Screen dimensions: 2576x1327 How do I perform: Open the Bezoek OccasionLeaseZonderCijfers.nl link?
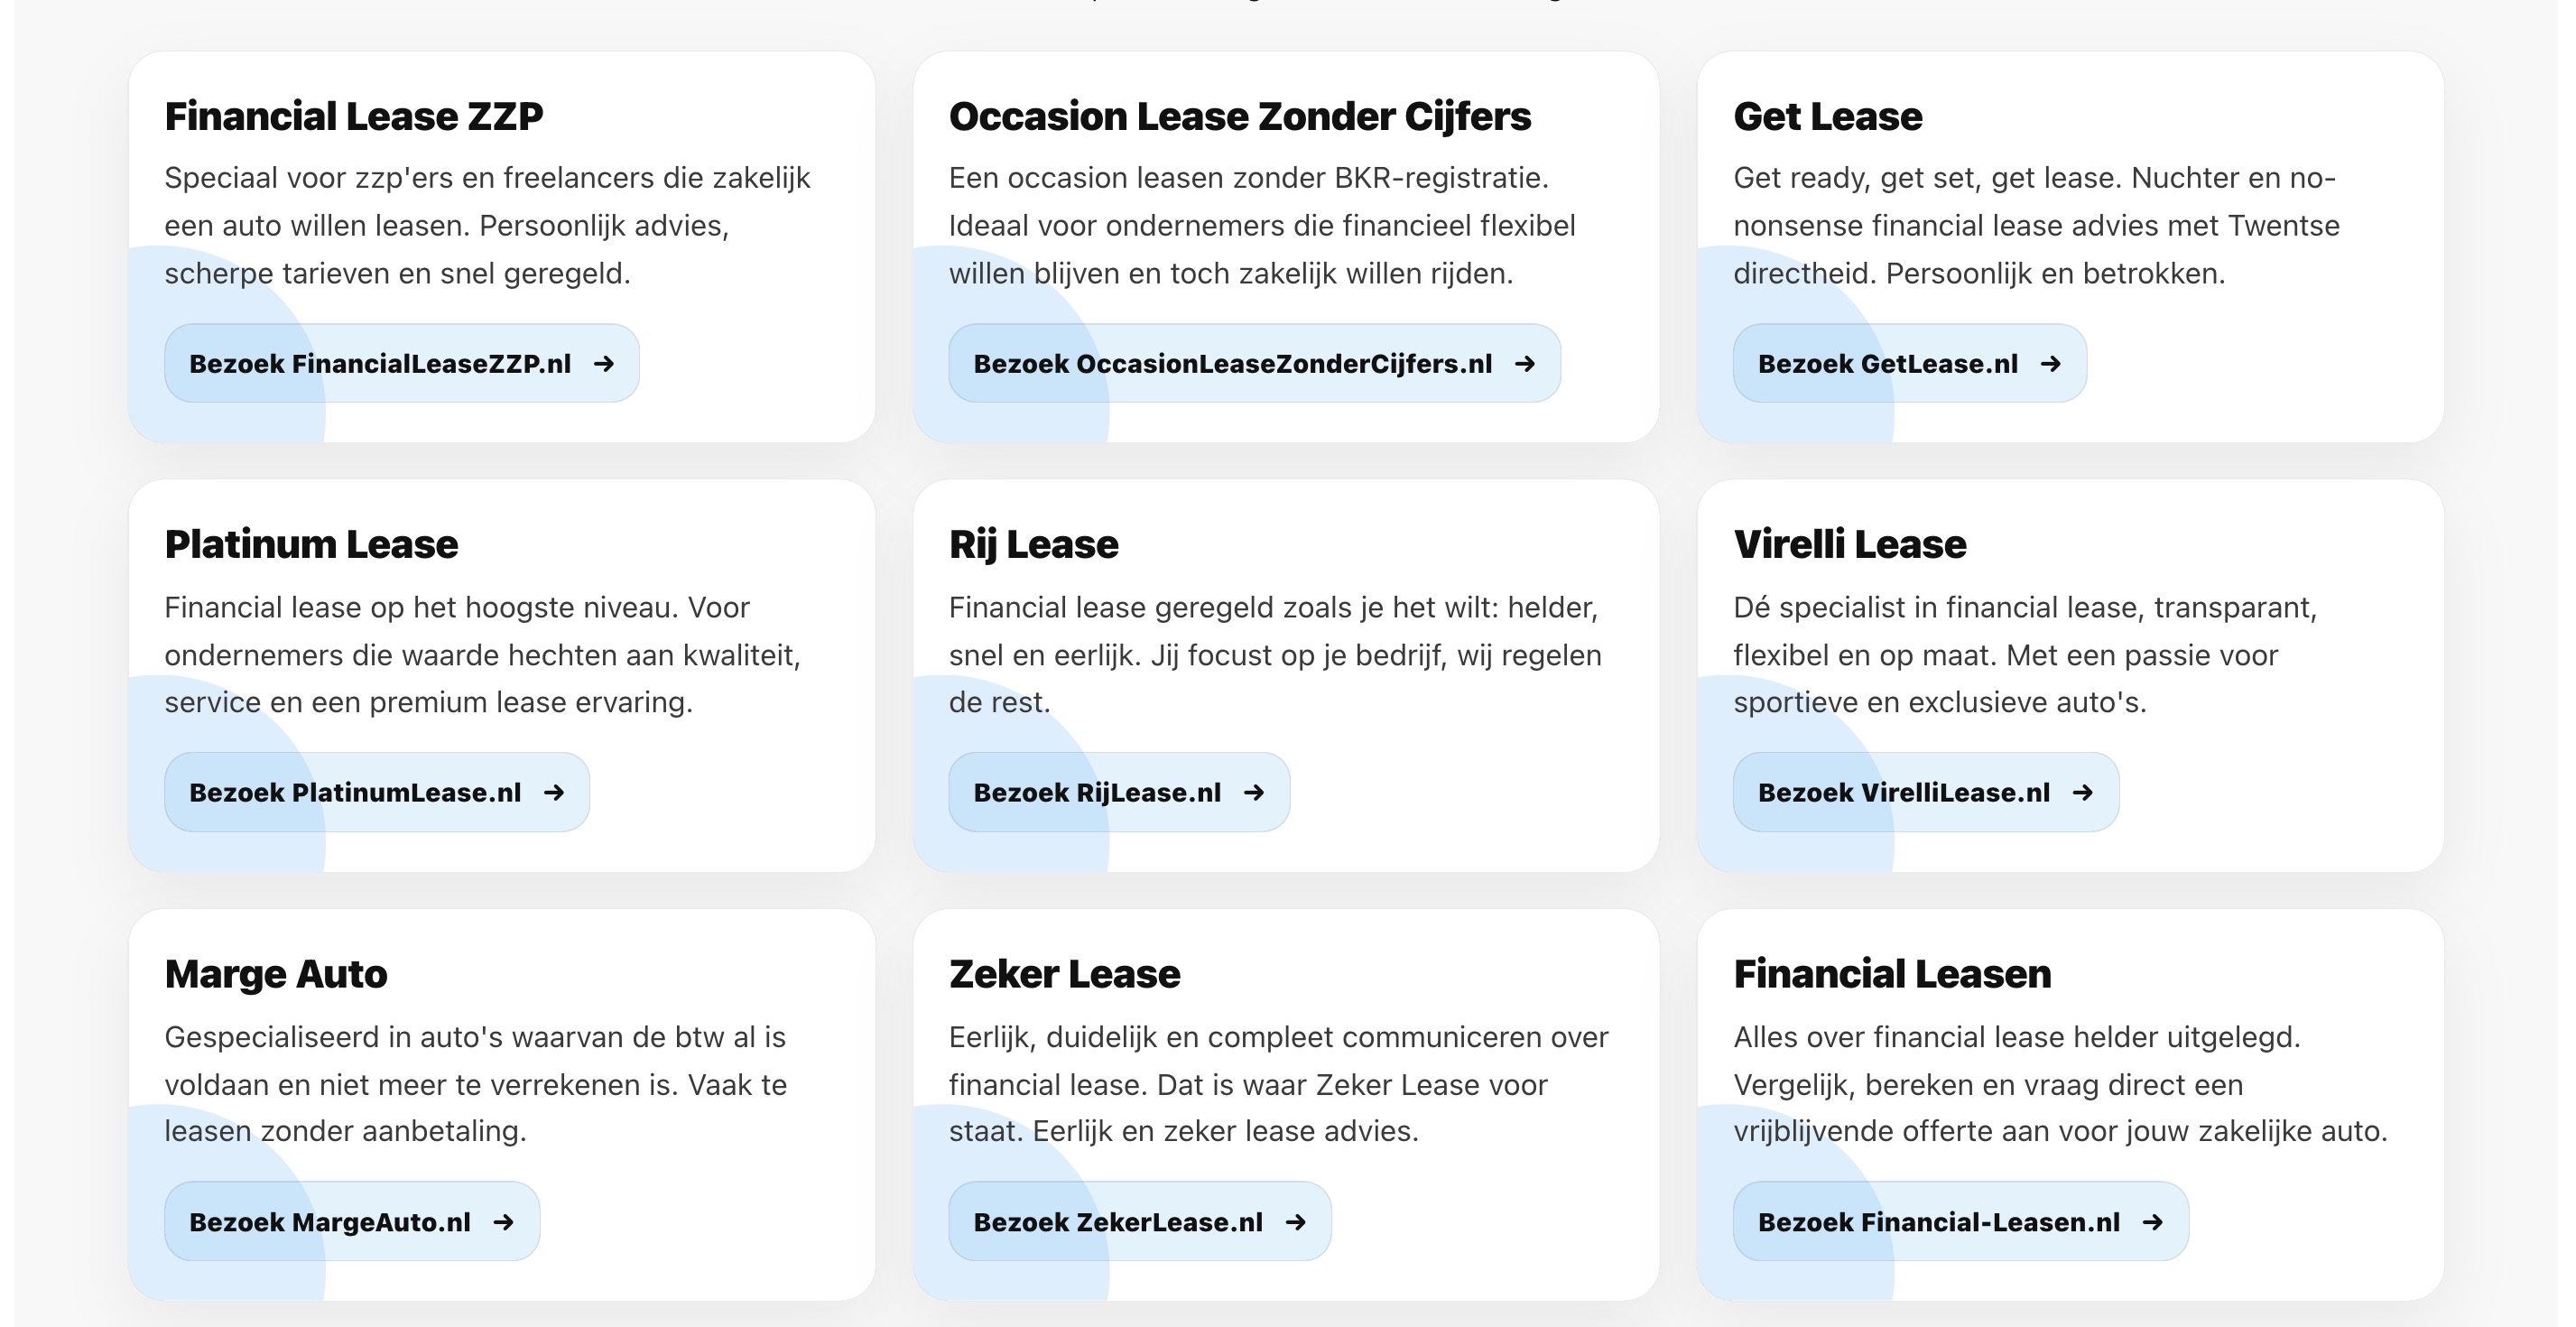click(1232, 364)
